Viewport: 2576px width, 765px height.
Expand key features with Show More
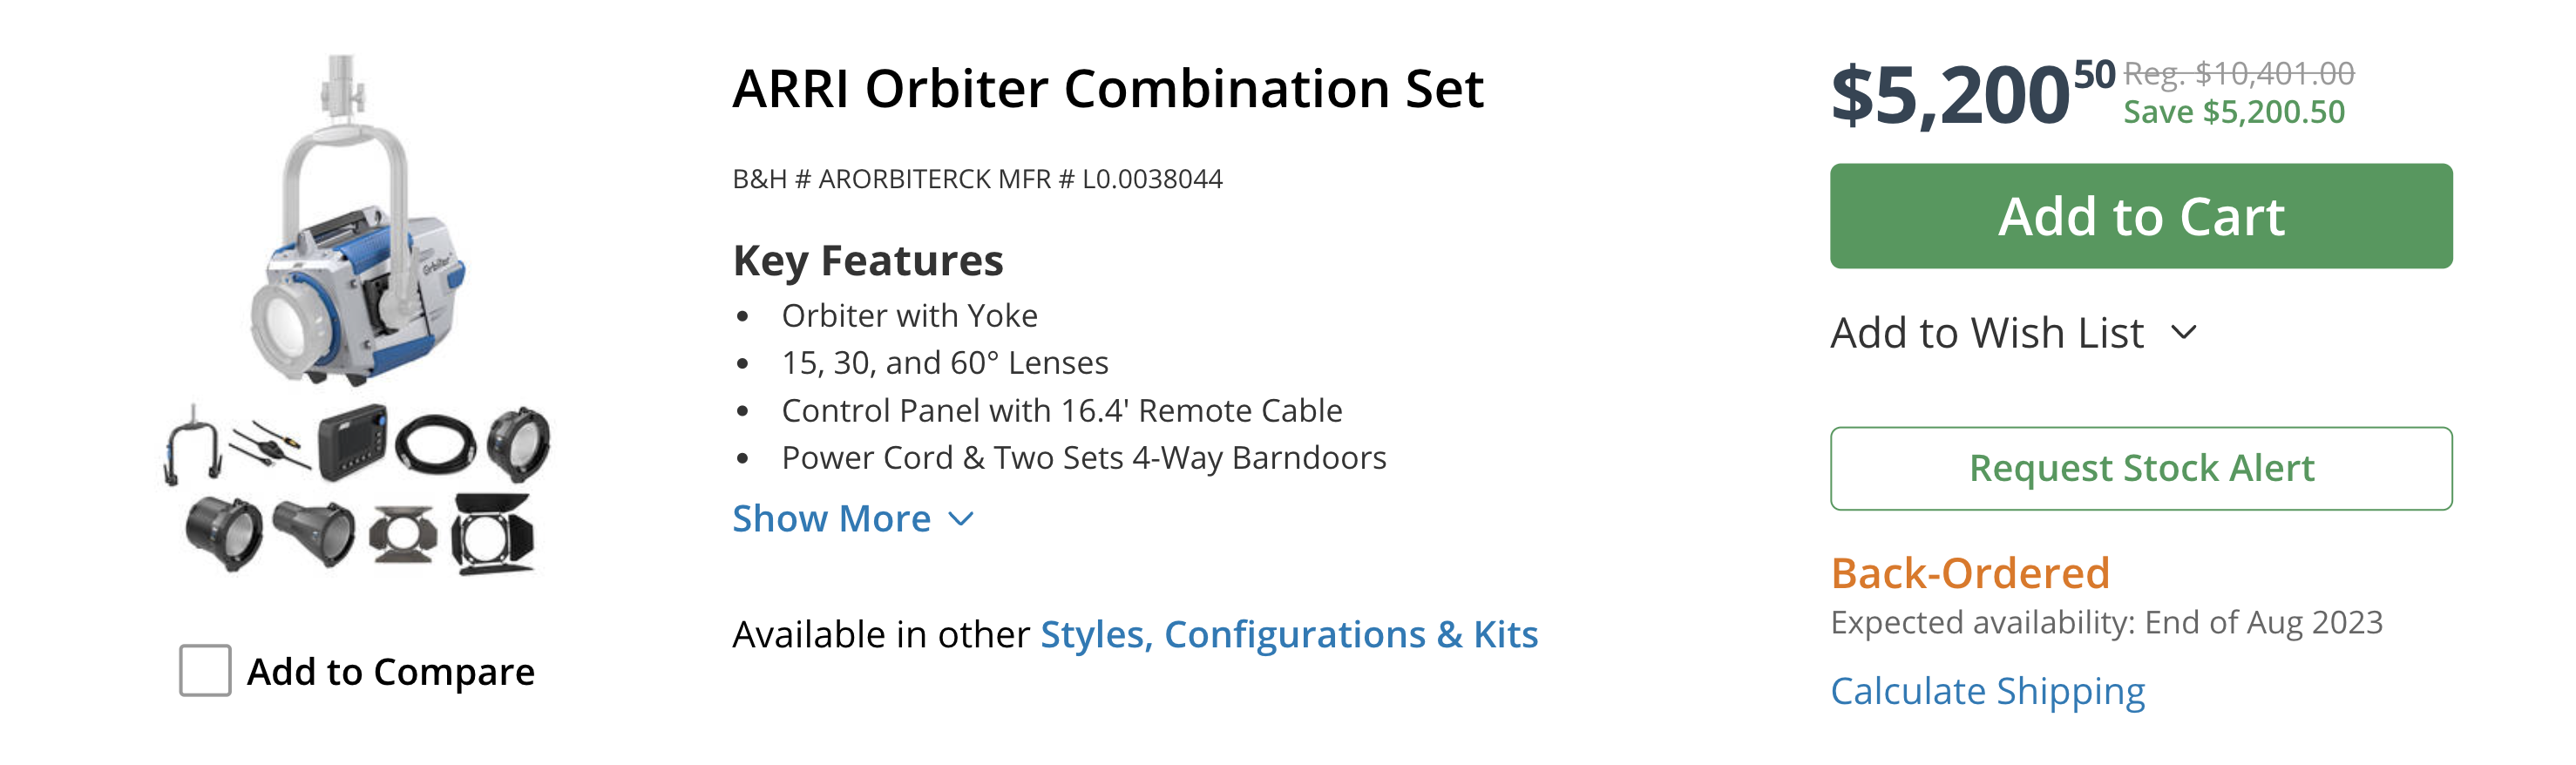tap(831, 519)
